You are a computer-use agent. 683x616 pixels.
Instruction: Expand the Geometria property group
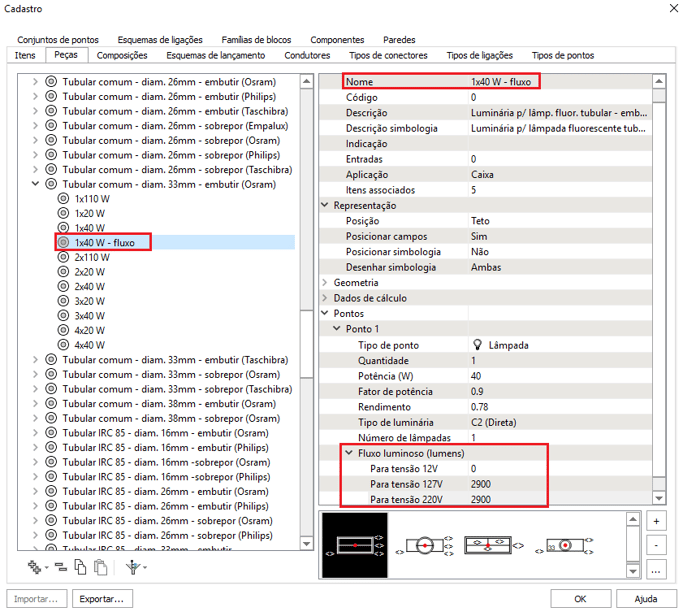(325, 283)
